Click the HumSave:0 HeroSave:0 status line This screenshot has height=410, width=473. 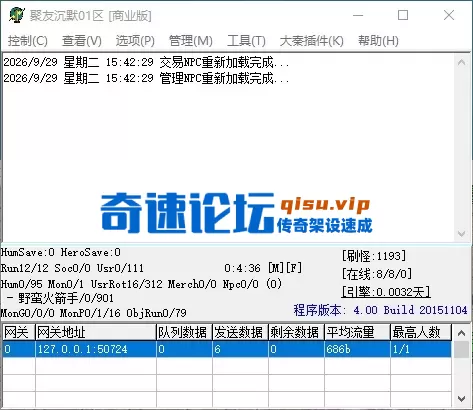[61, 252]
